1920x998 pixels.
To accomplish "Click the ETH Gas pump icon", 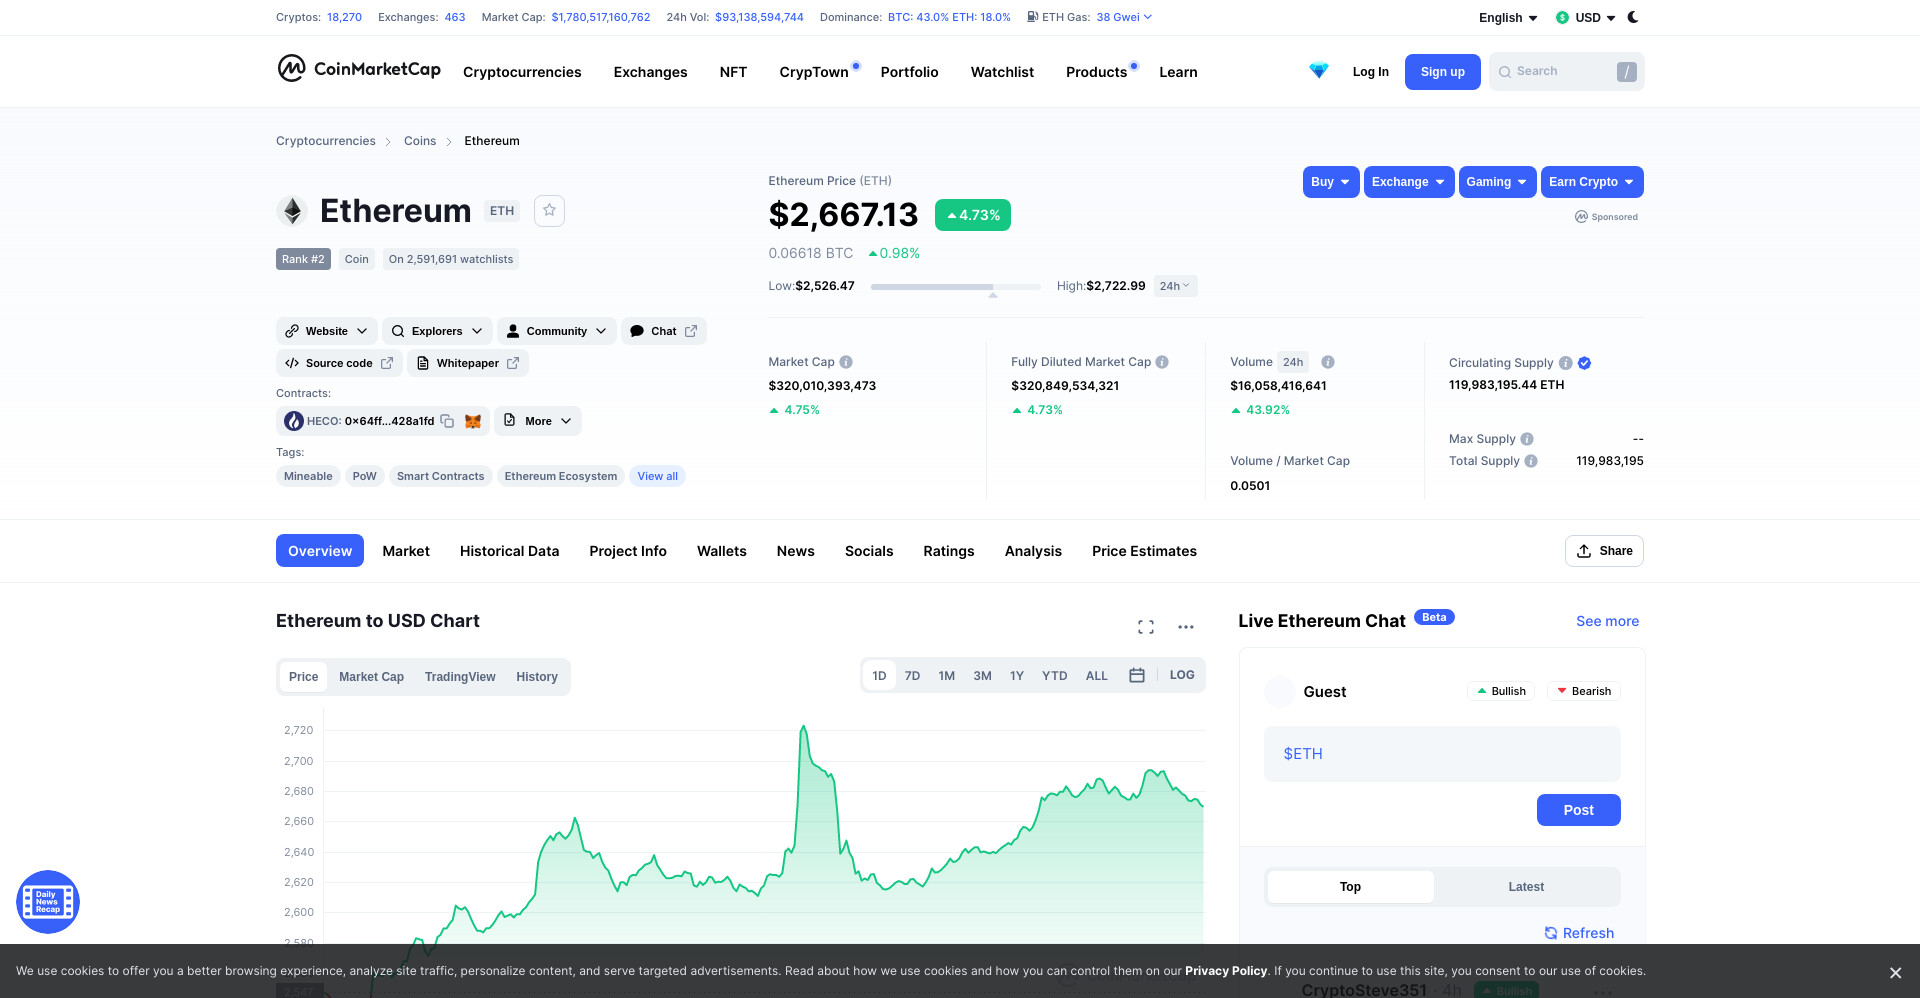I will [x=1032, y=17].
